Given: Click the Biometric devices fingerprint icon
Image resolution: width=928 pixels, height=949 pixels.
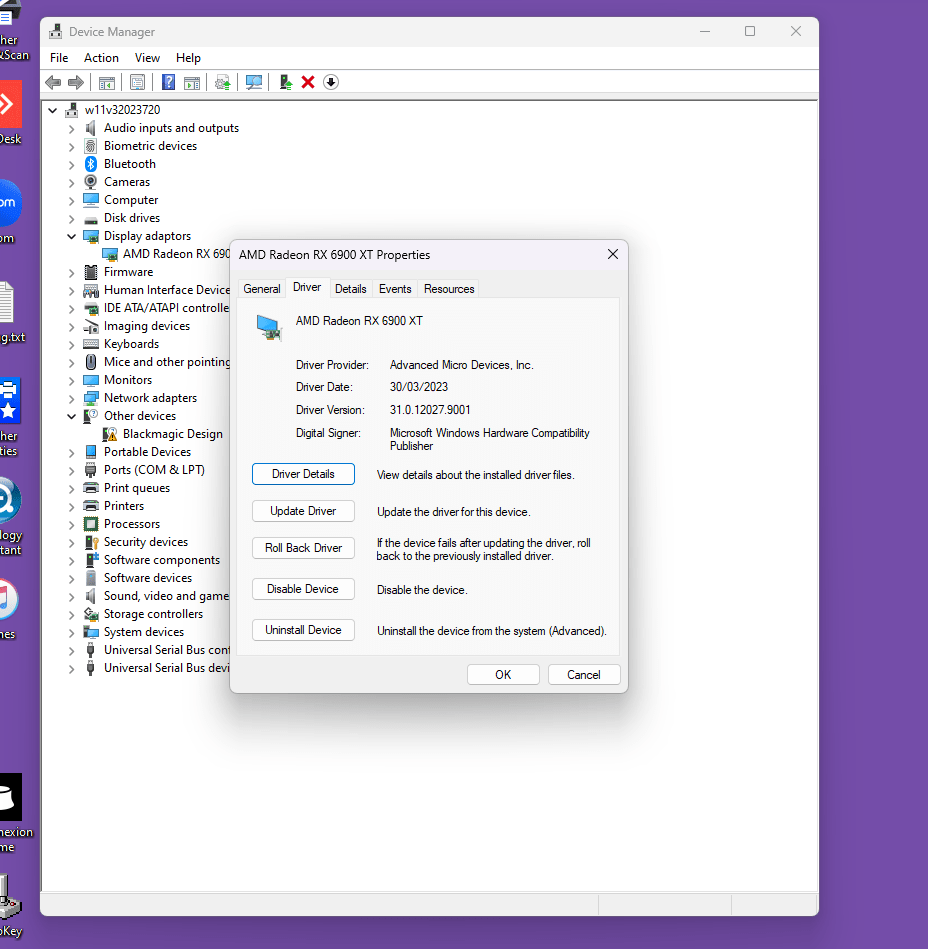Looking at the screenshot, I should (x=91, y=146).
